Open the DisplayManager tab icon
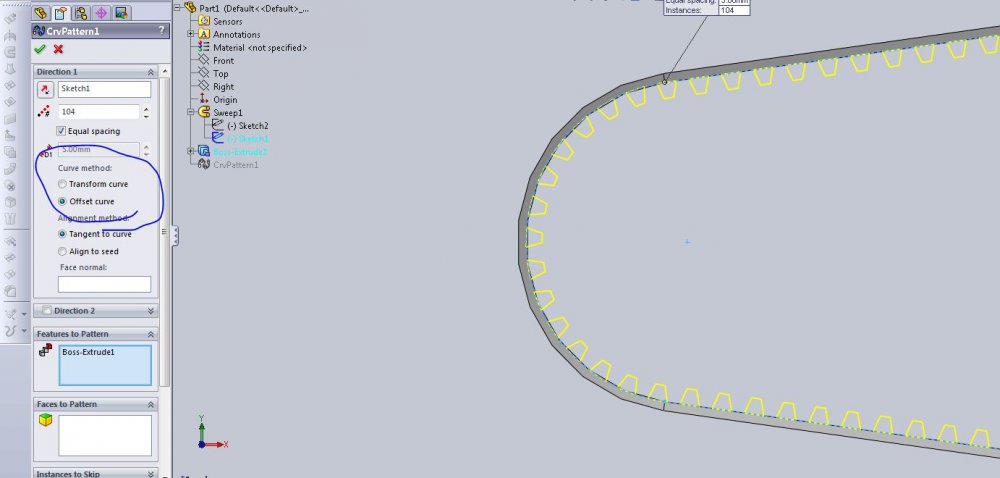The image size is (1000, 478). (121, 12)
